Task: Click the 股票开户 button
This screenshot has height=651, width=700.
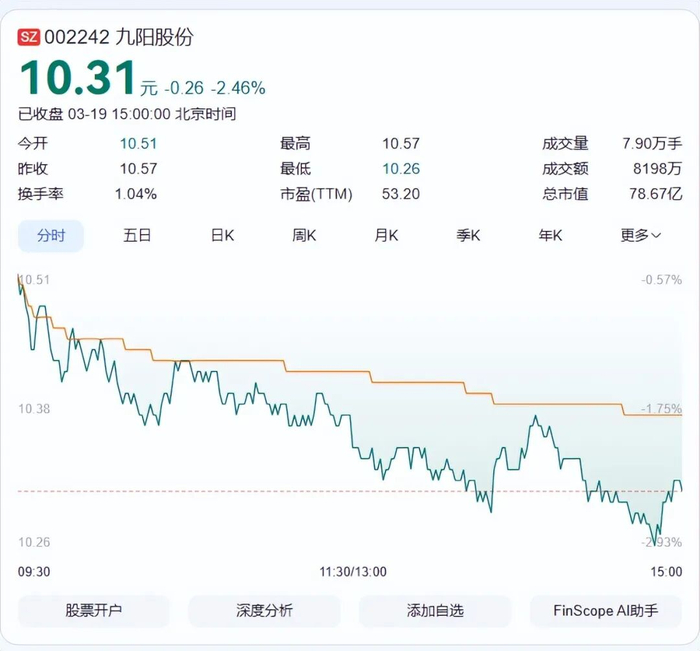Action: (x=94, y=610)
